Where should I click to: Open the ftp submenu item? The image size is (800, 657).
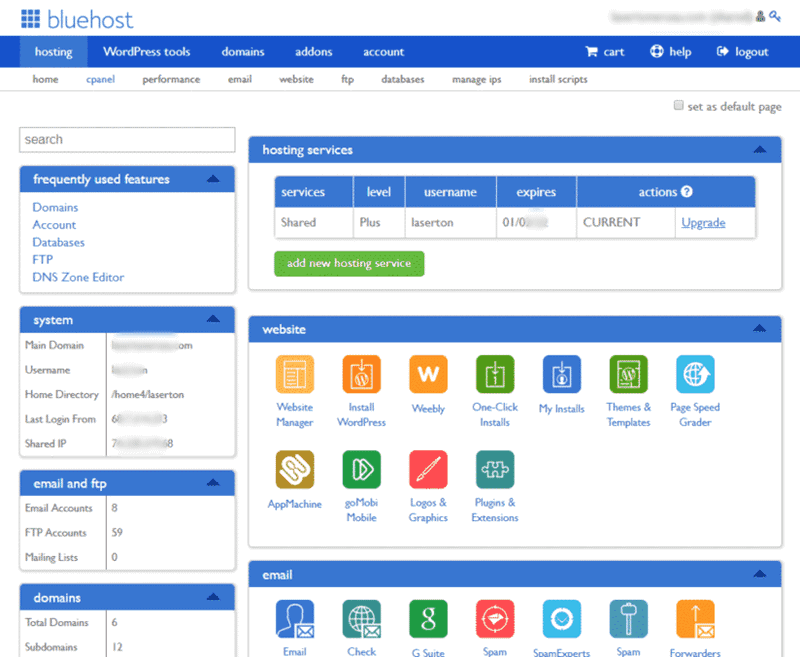[347, 80]
